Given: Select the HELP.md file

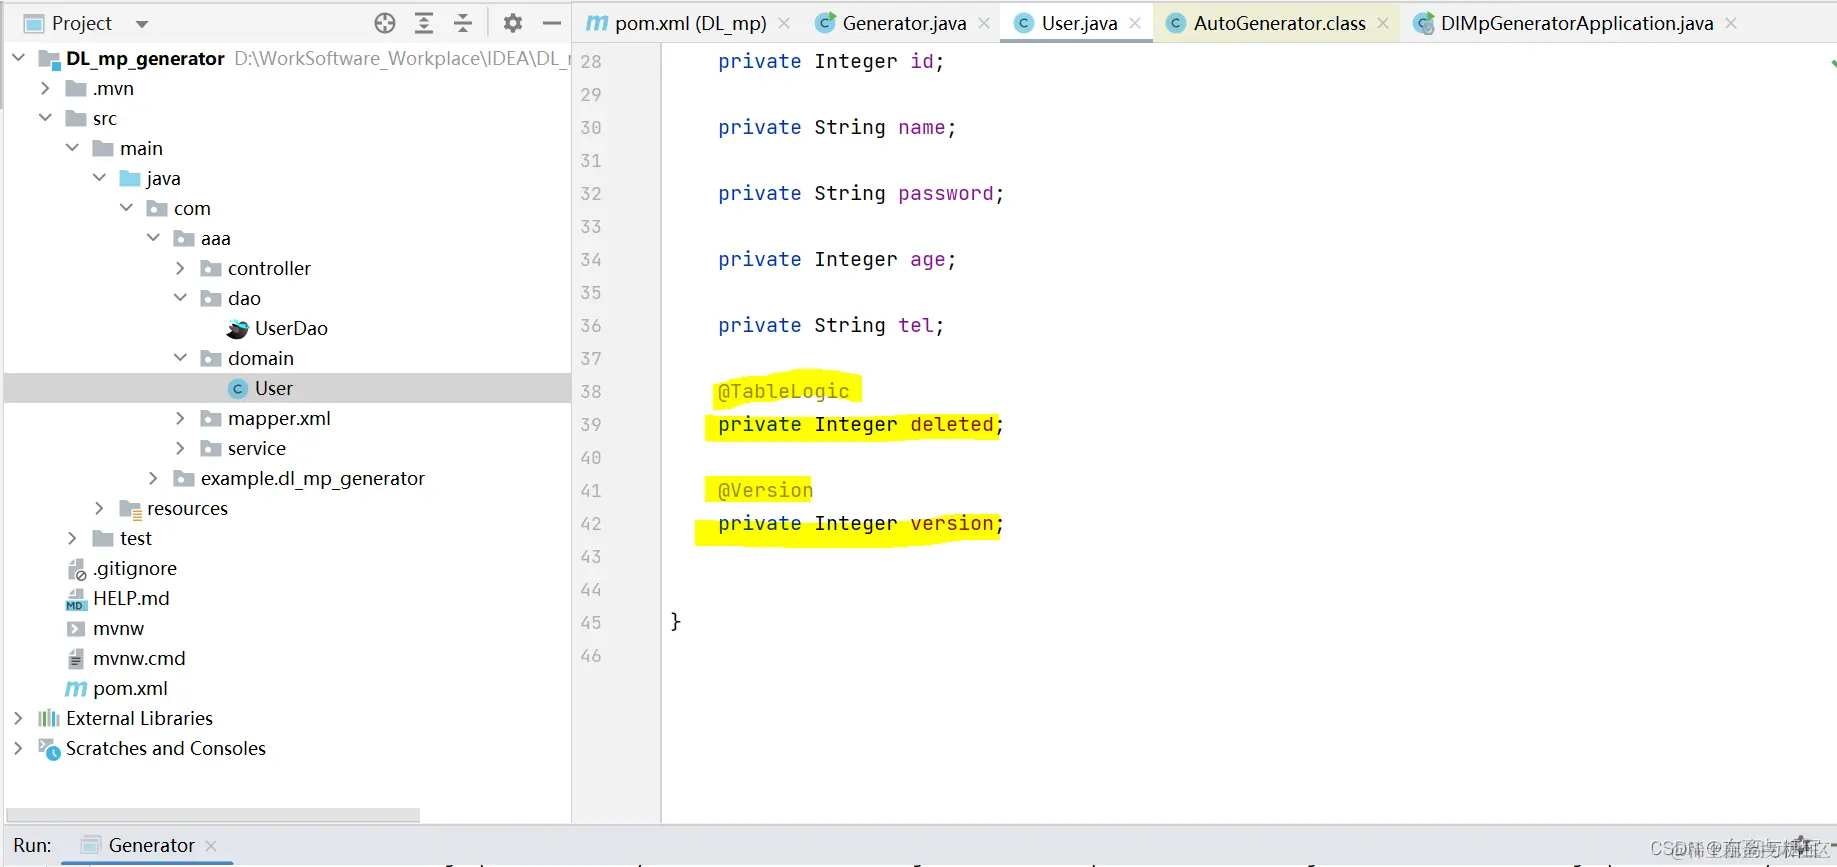Looking at the screenshot, I should pos(131,598).
